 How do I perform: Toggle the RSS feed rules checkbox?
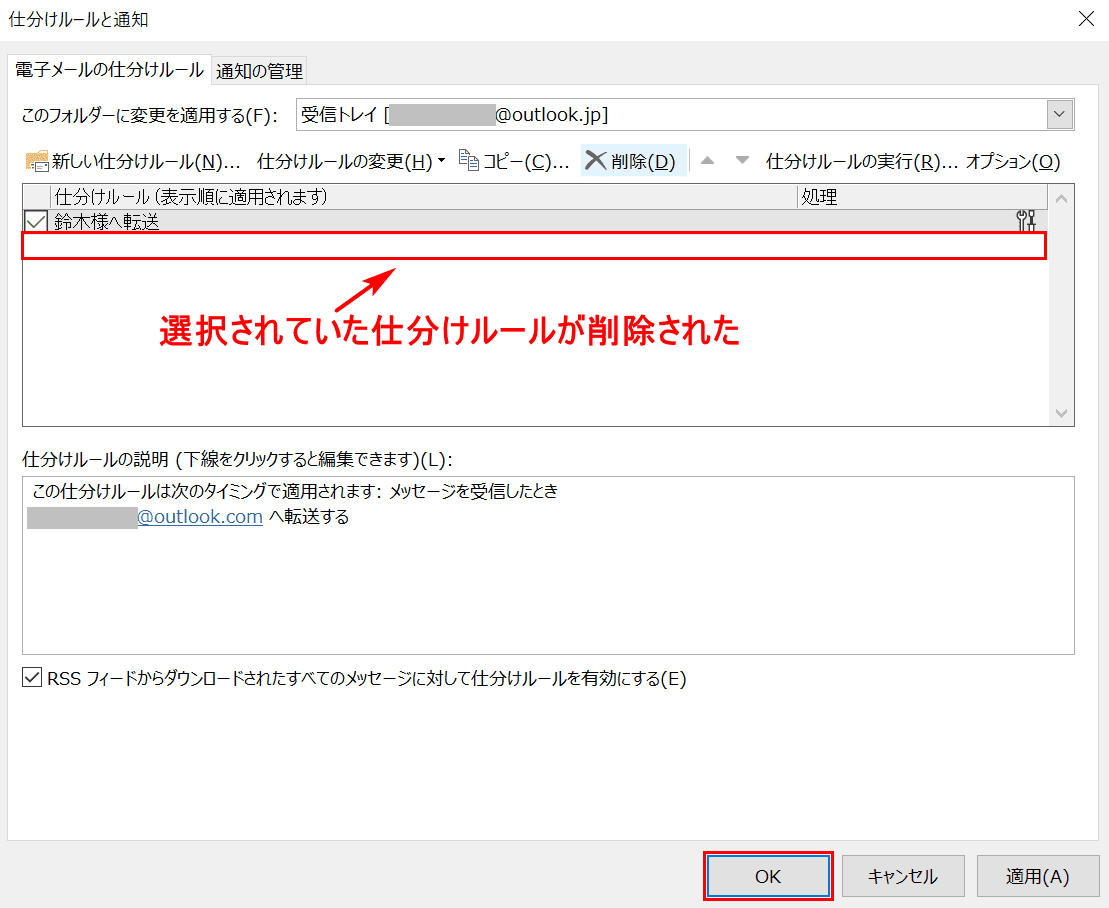[x=32, y=679]
